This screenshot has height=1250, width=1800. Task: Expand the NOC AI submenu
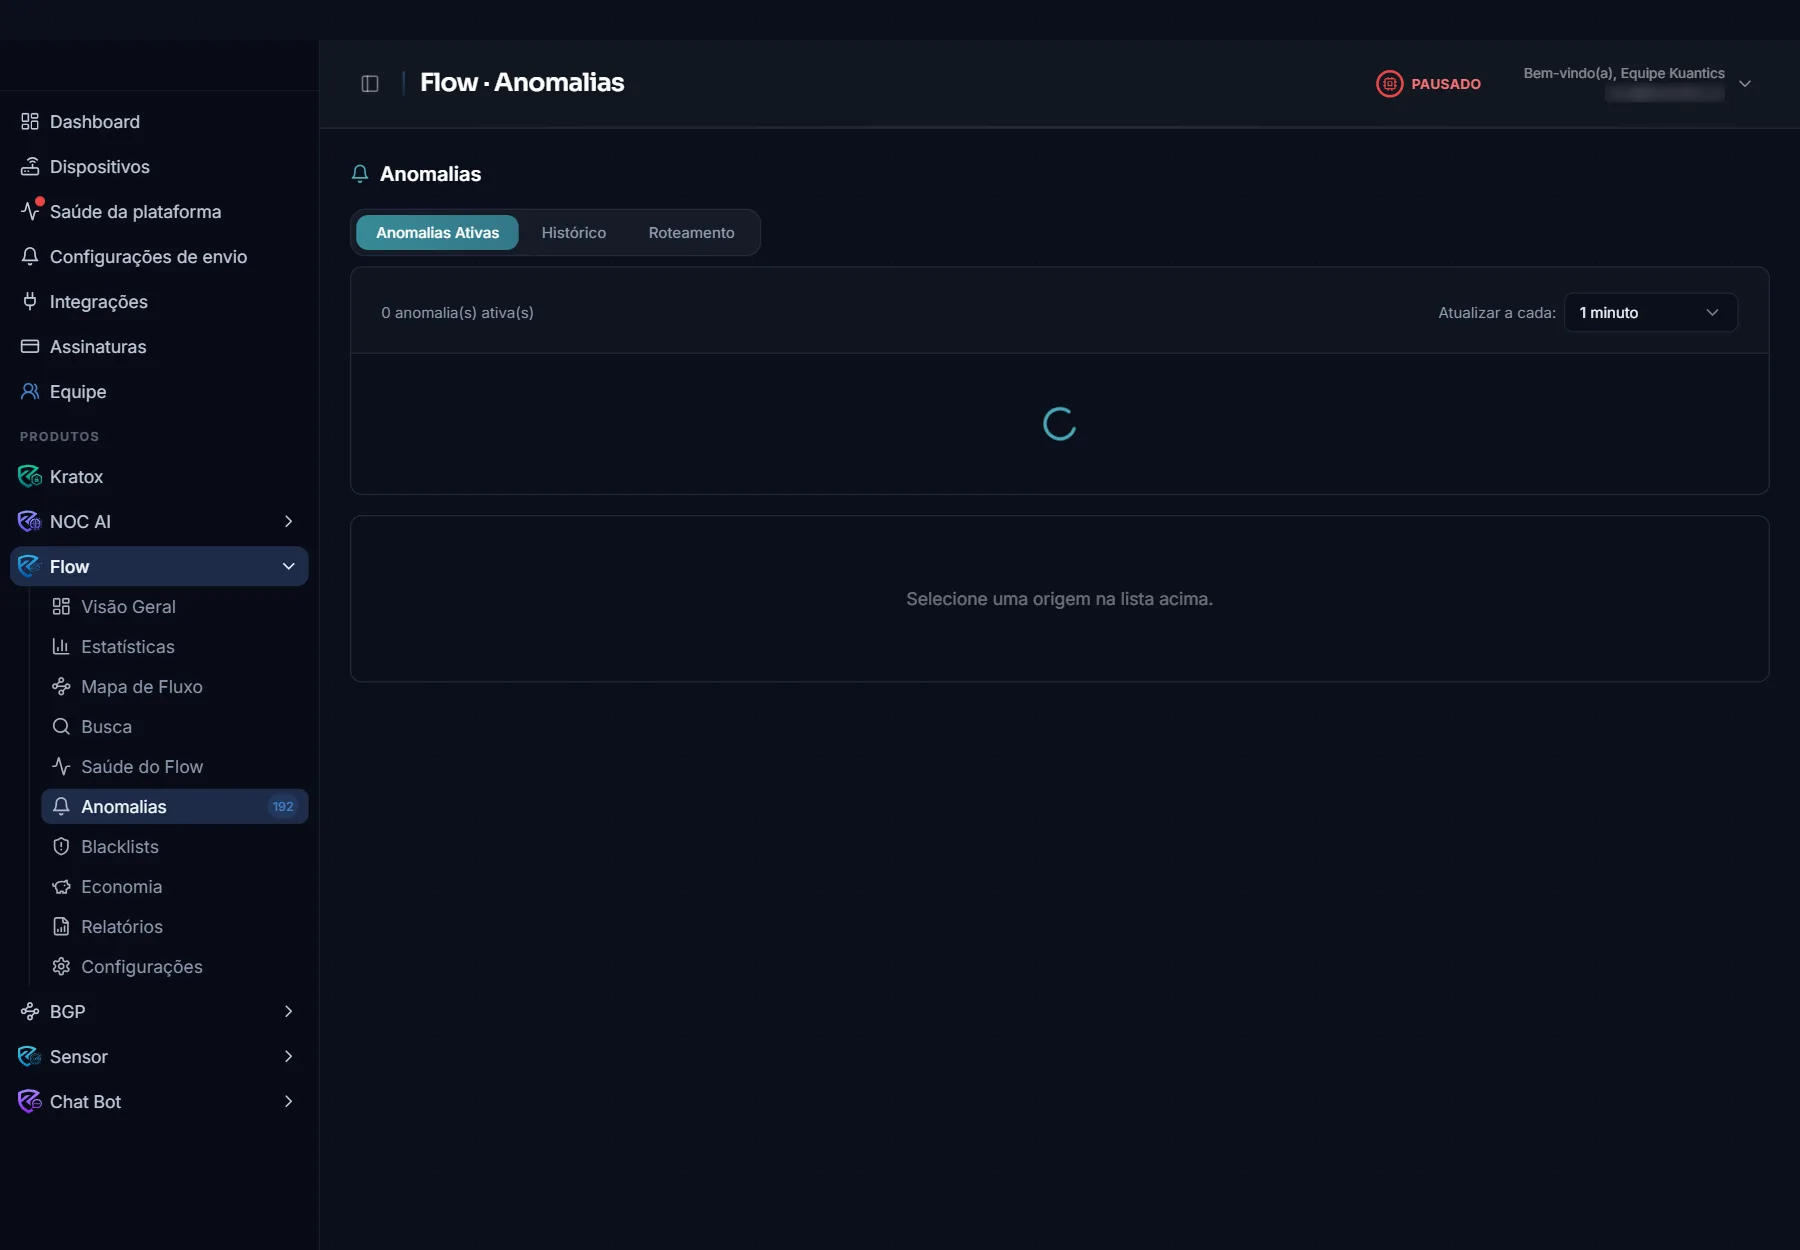(288, 521)
